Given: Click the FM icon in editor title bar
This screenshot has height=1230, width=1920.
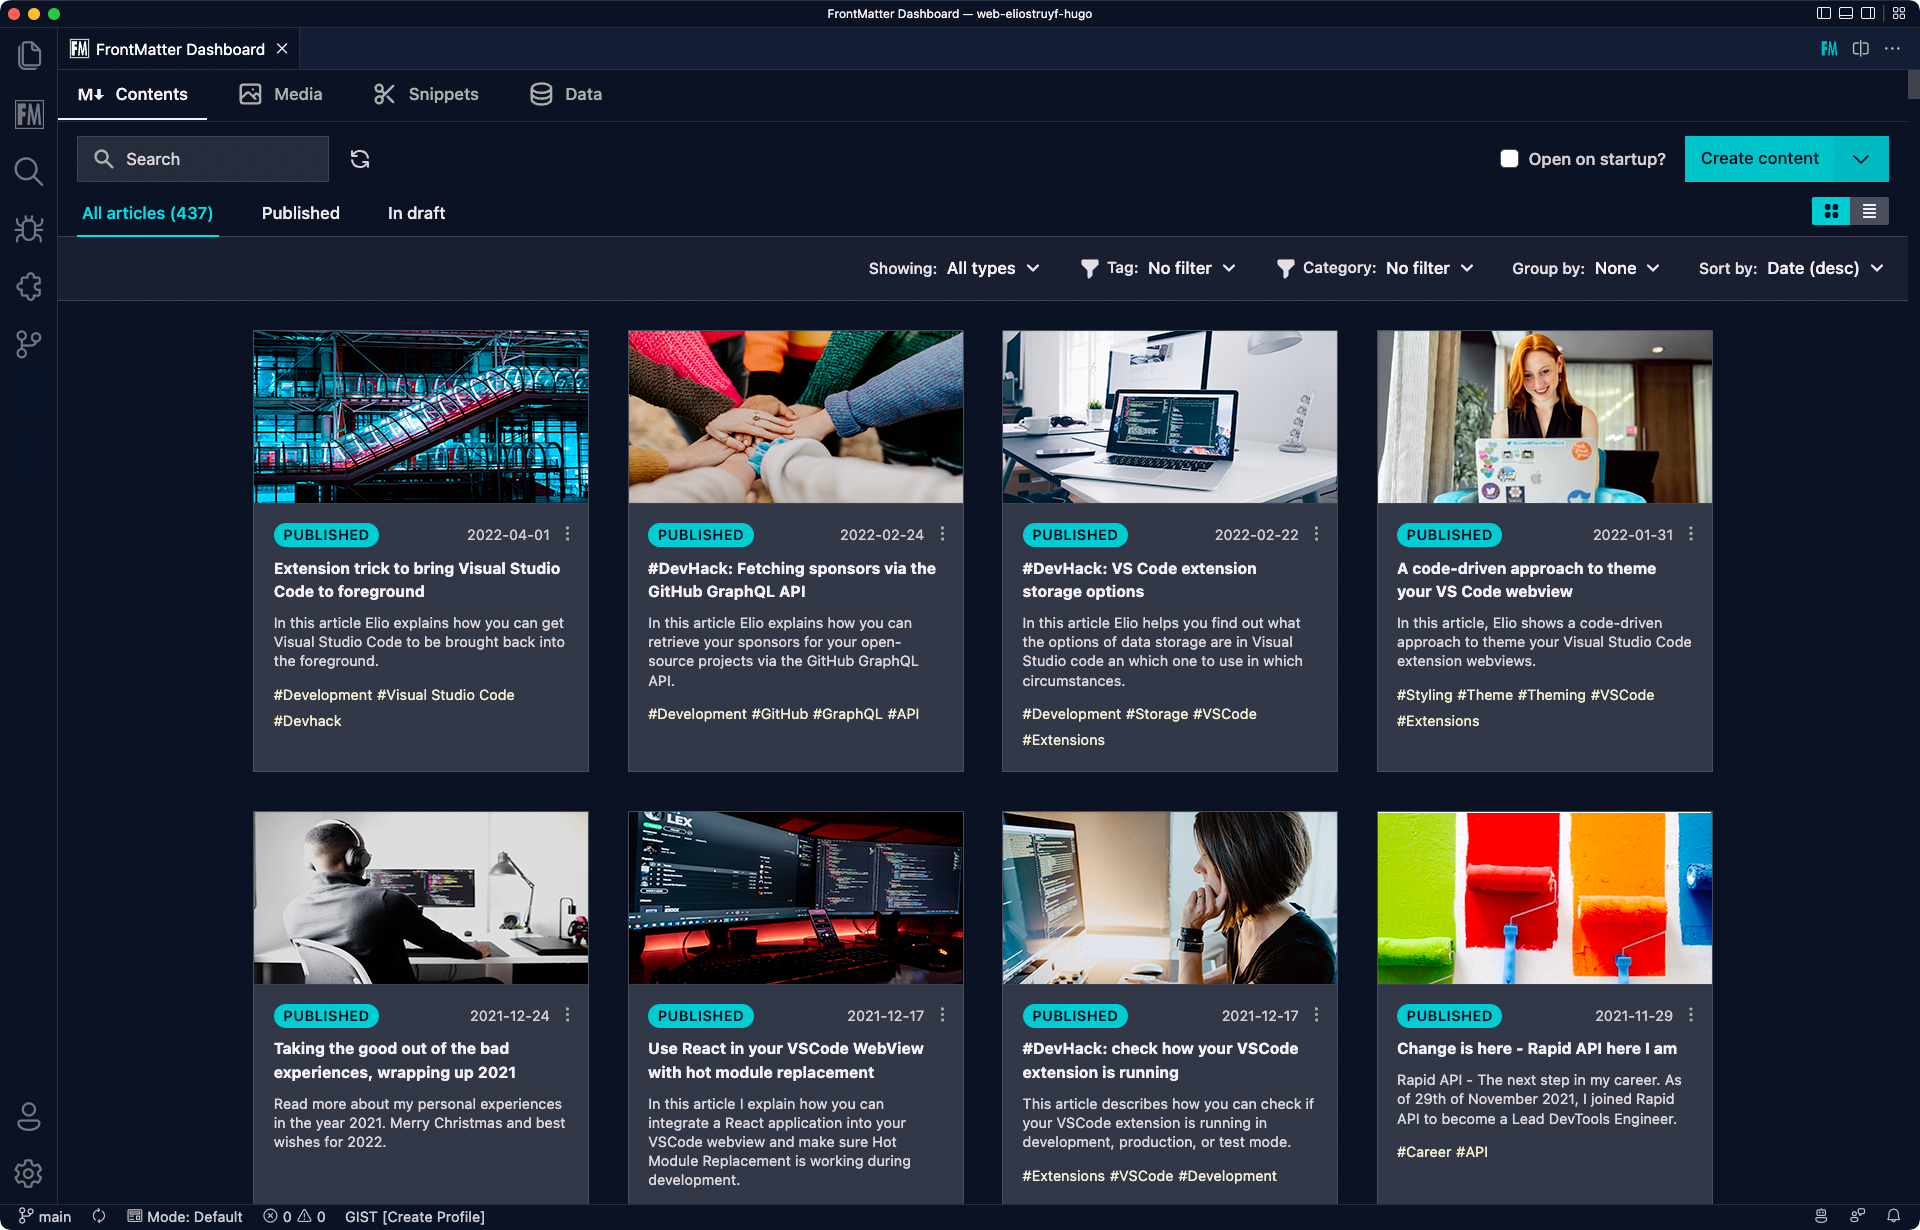Looking at the screenshot, I should [1829, 49].
